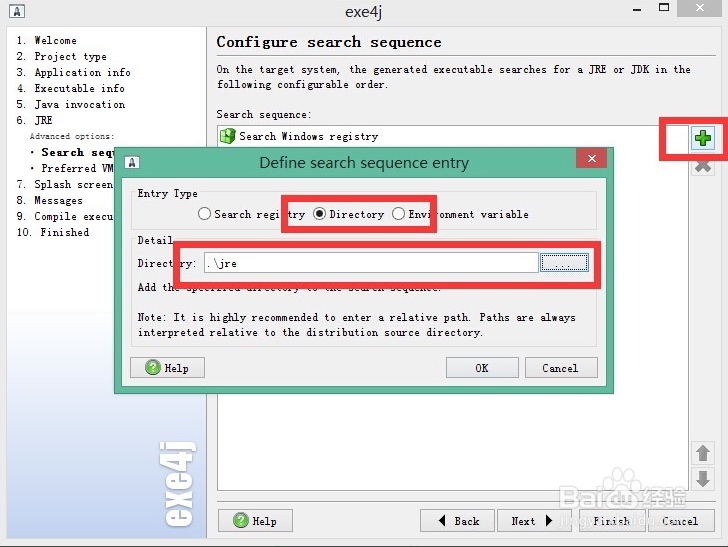Browse for directory with the ... button
This screenshot has height=547, width=728.
pos(564,263)
